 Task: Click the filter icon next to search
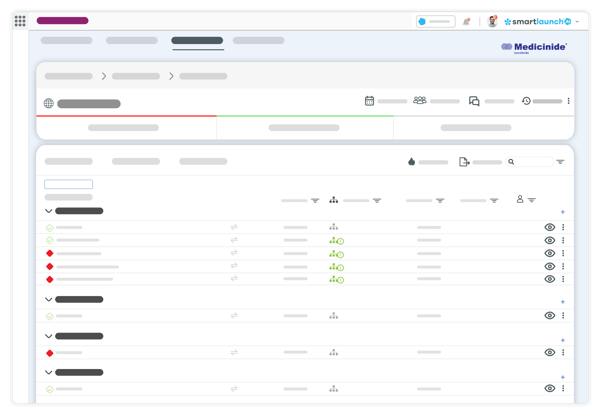tap(560, 162)
